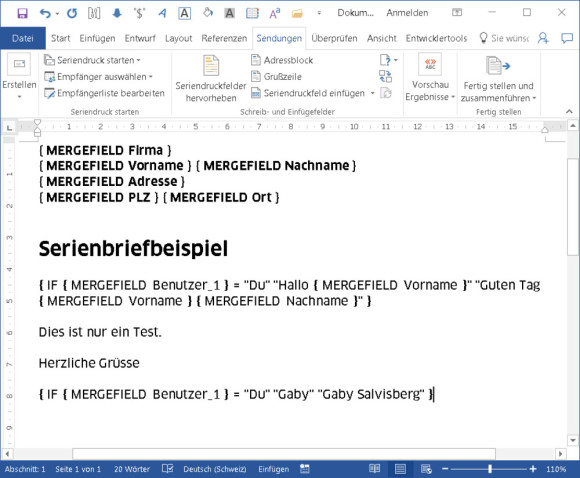This screenshot has height=478, width=580.
Task: Toggle the Einfügen overtype mode in status bar
Action: tap(273, 469)
